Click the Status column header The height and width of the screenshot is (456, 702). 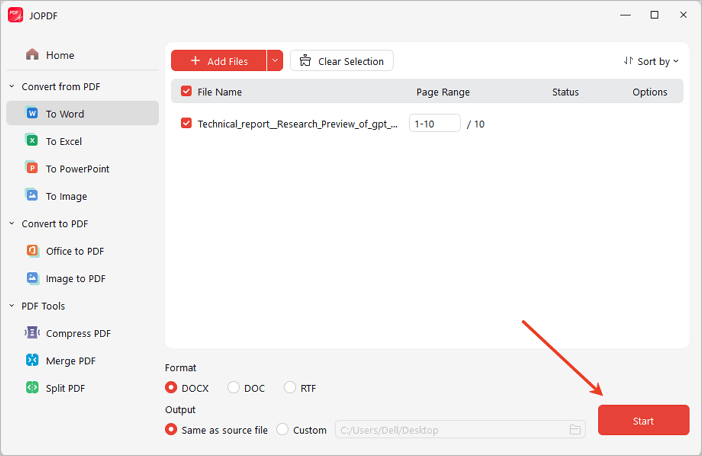click(565, 92)
